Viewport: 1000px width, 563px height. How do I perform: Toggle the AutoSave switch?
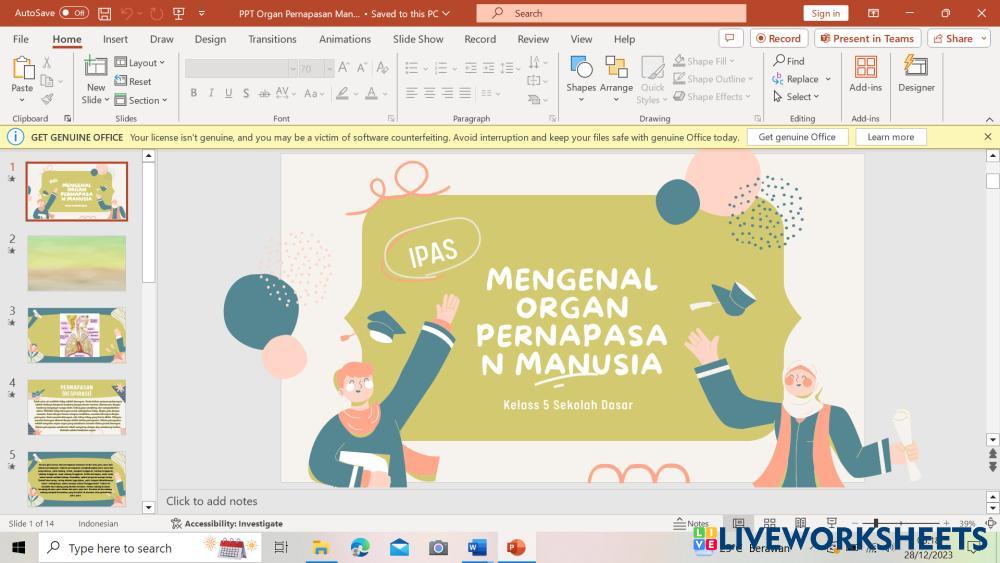tap(74, 13)
